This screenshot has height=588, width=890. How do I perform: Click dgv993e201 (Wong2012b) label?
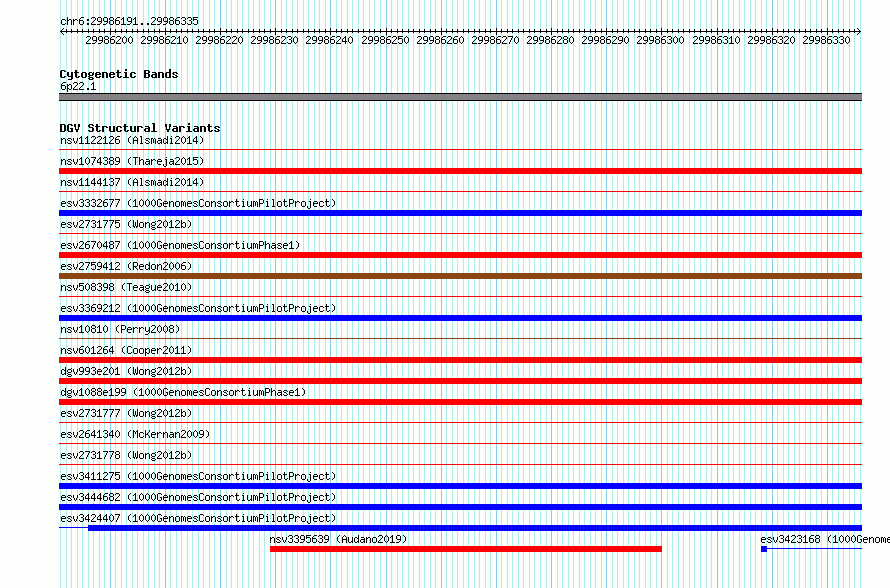pos(126,371)
